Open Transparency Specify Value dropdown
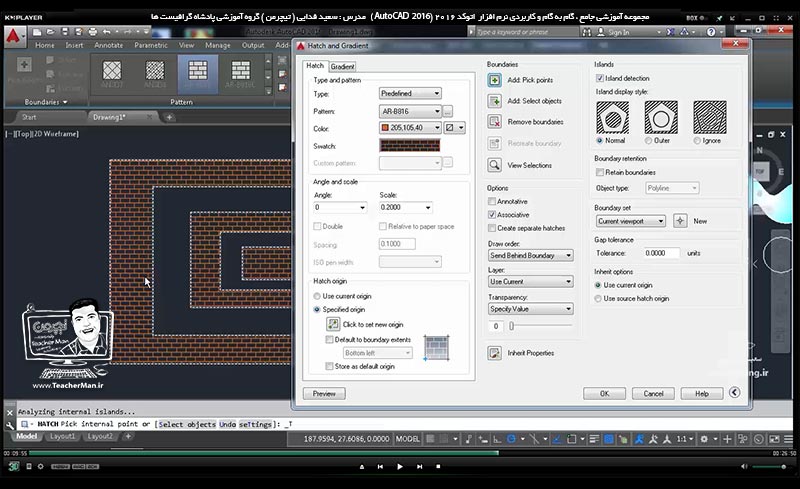This screenshot has width=800, height=489. point(531,309)
